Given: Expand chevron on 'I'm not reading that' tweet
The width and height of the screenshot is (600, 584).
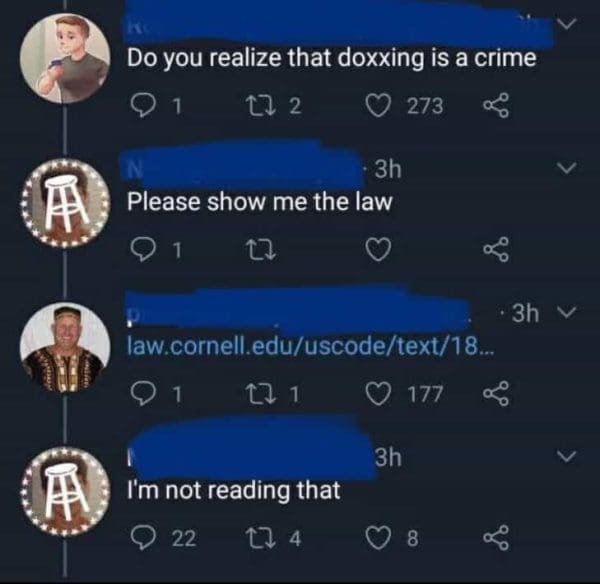Looking at the screenshot, I should tap(567, 456).
